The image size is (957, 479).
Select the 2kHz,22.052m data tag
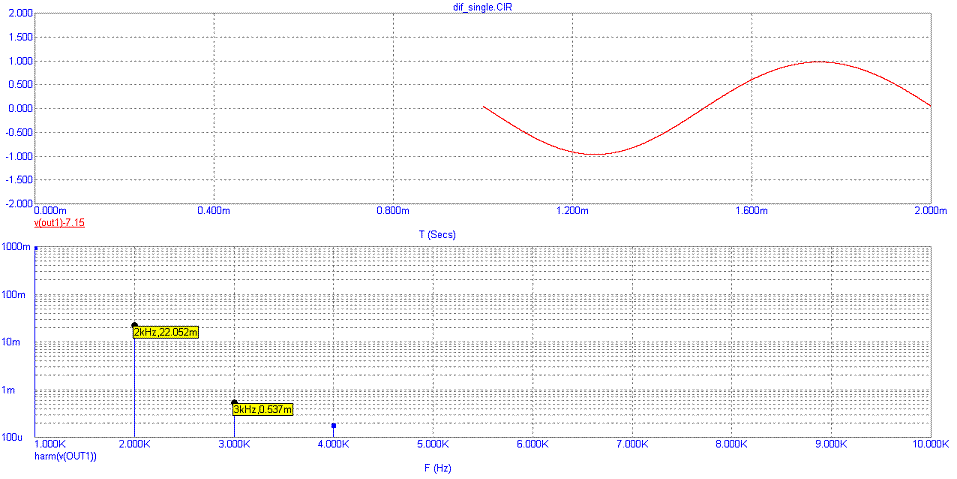coord(166,332)
